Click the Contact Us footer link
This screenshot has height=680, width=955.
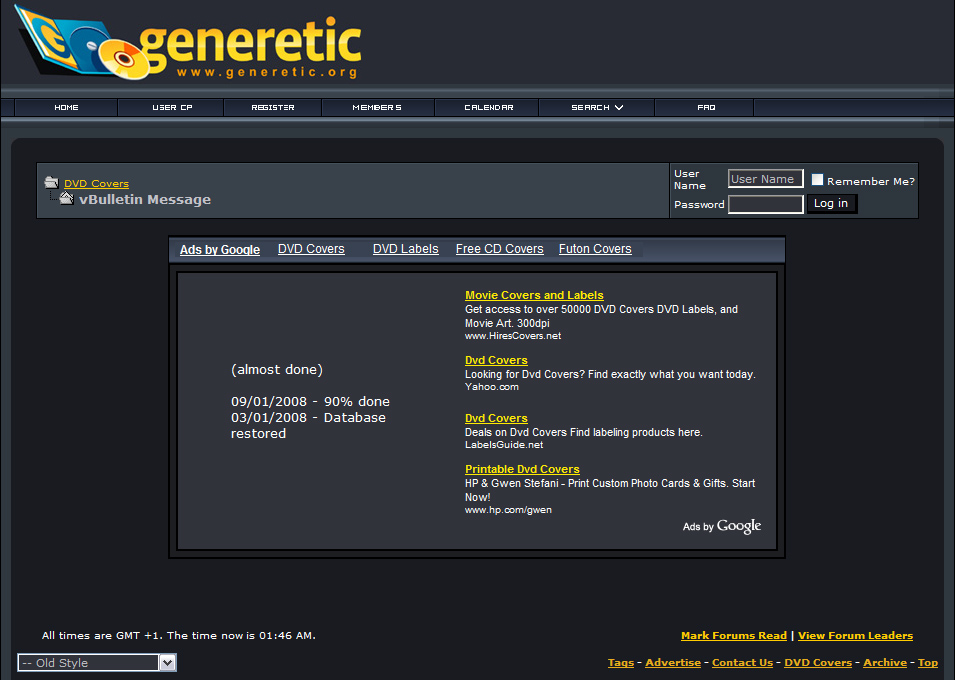pos(742,662)
